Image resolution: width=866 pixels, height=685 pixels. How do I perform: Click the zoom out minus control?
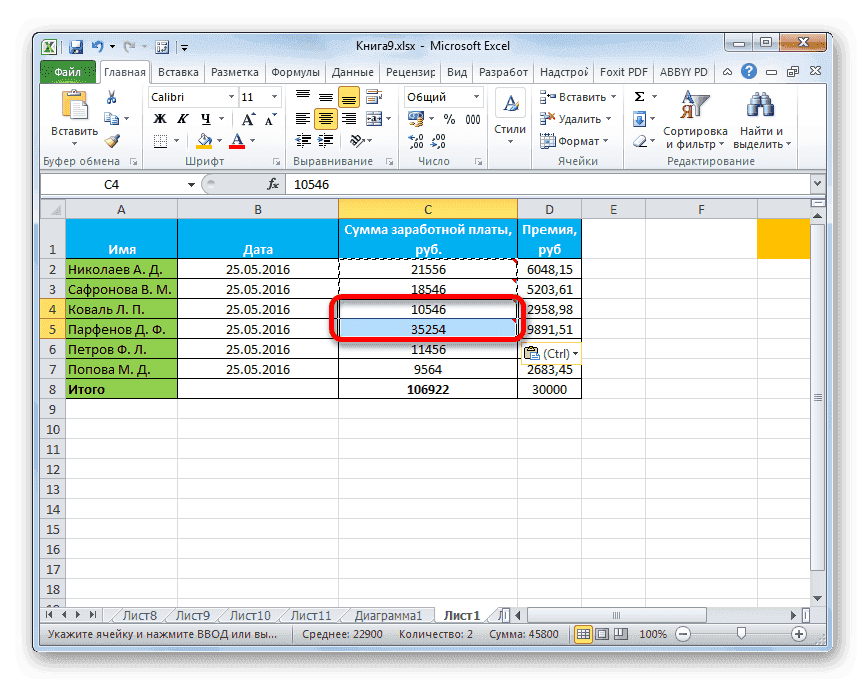(x=683, y=634)
